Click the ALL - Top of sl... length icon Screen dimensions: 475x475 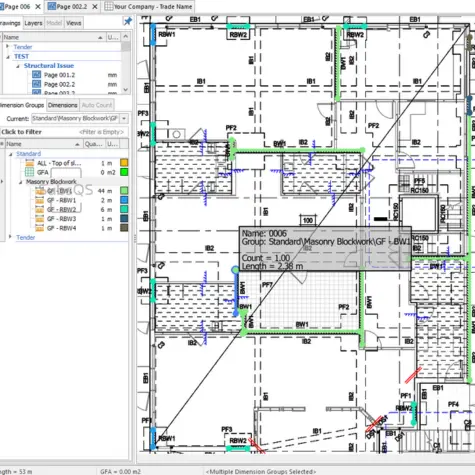click(30, 163)
